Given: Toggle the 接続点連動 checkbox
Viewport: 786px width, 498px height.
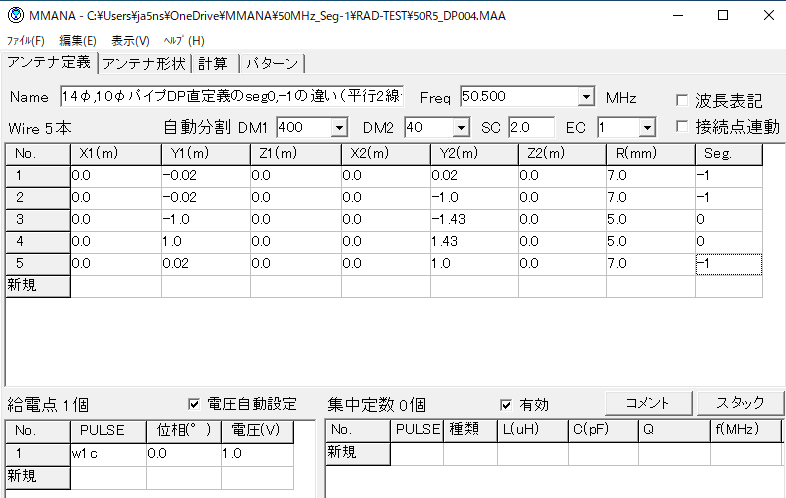Looking at the screenshot, I should [682, 127].
